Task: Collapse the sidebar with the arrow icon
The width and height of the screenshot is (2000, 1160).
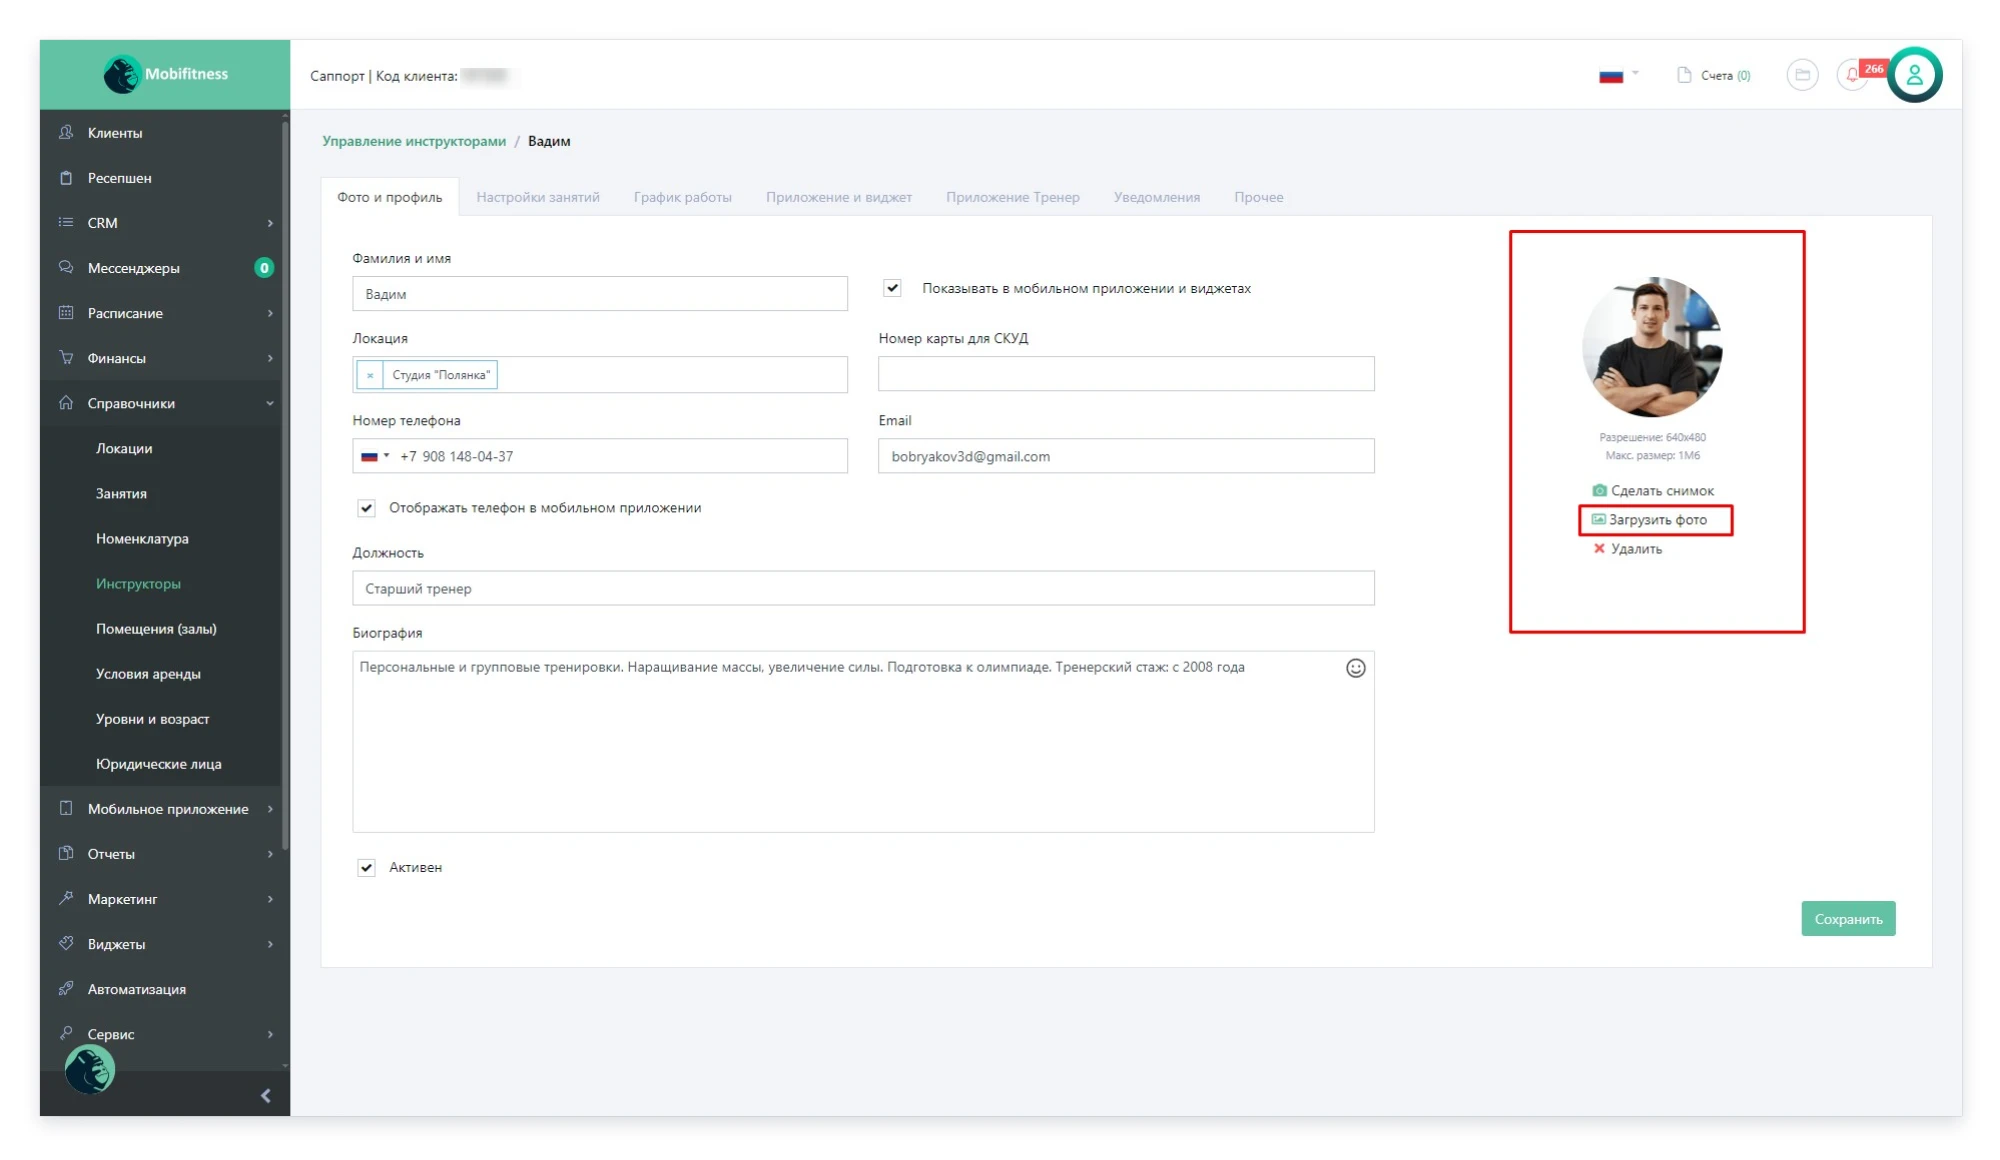Action: point(265,1096)
